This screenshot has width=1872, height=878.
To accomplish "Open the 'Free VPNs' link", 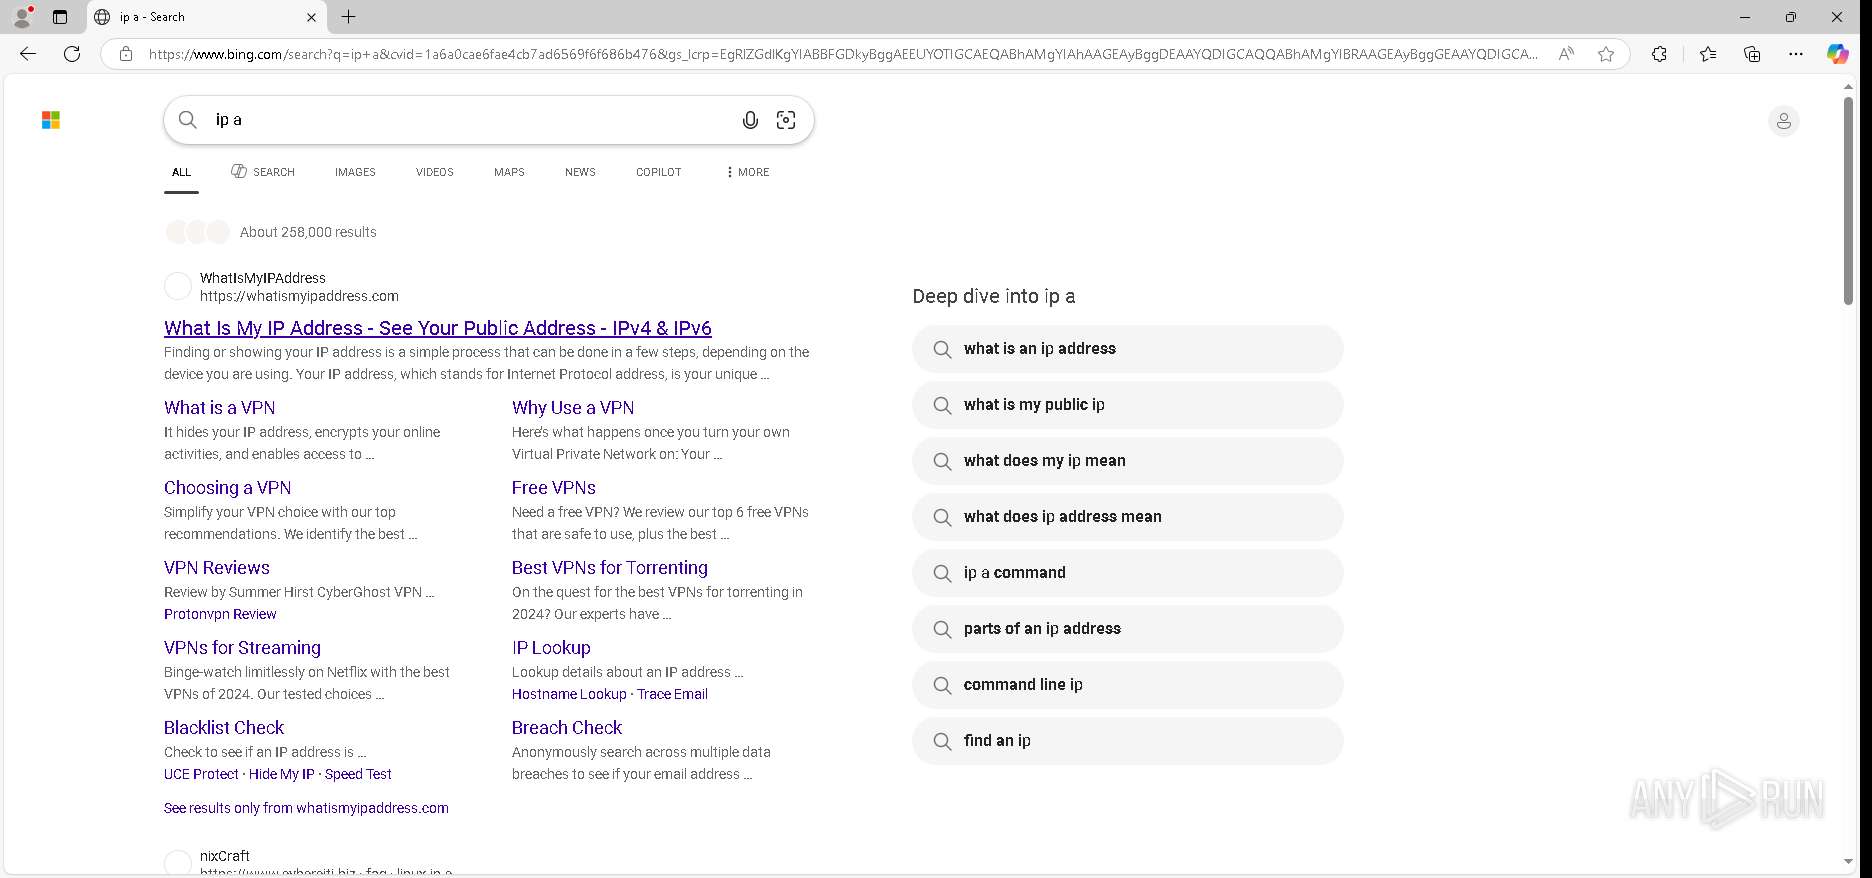I will [x=554, y=488].
